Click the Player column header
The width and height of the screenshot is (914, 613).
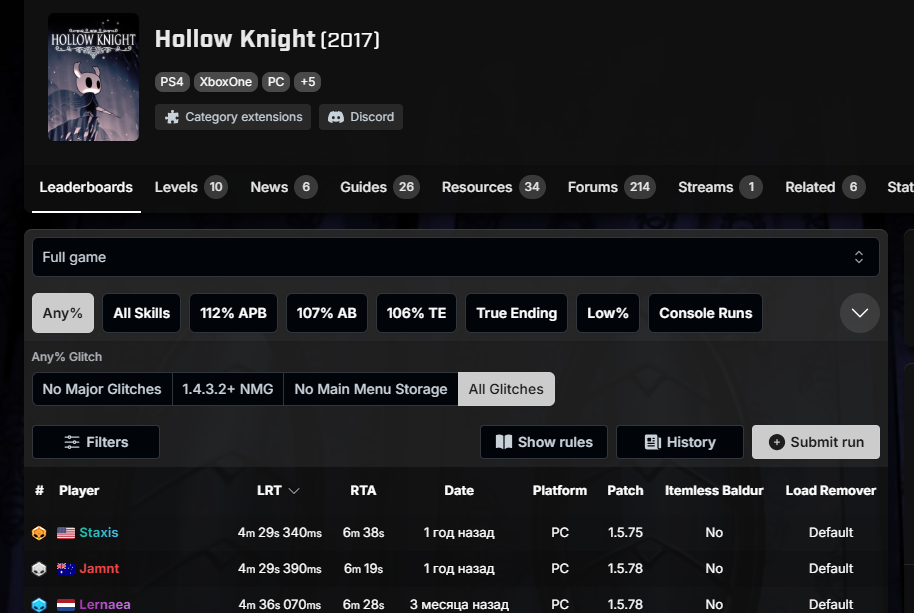79,491
